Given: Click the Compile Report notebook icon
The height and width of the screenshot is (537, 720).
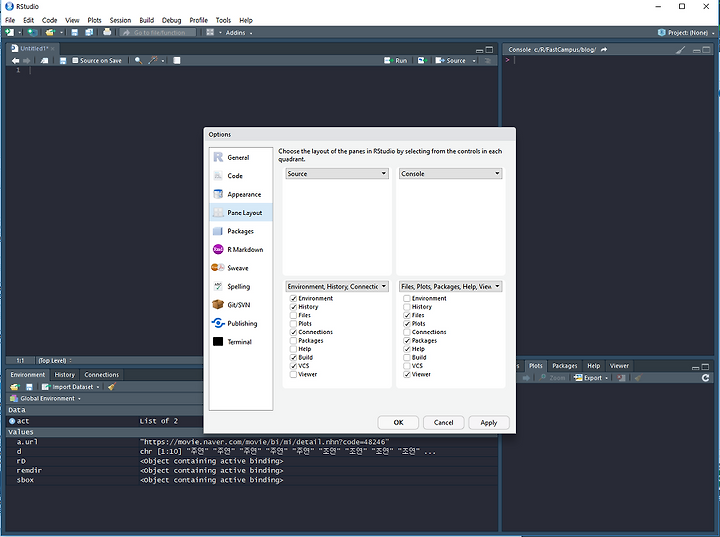Looking at the screenshot, I should pos(176,61).
